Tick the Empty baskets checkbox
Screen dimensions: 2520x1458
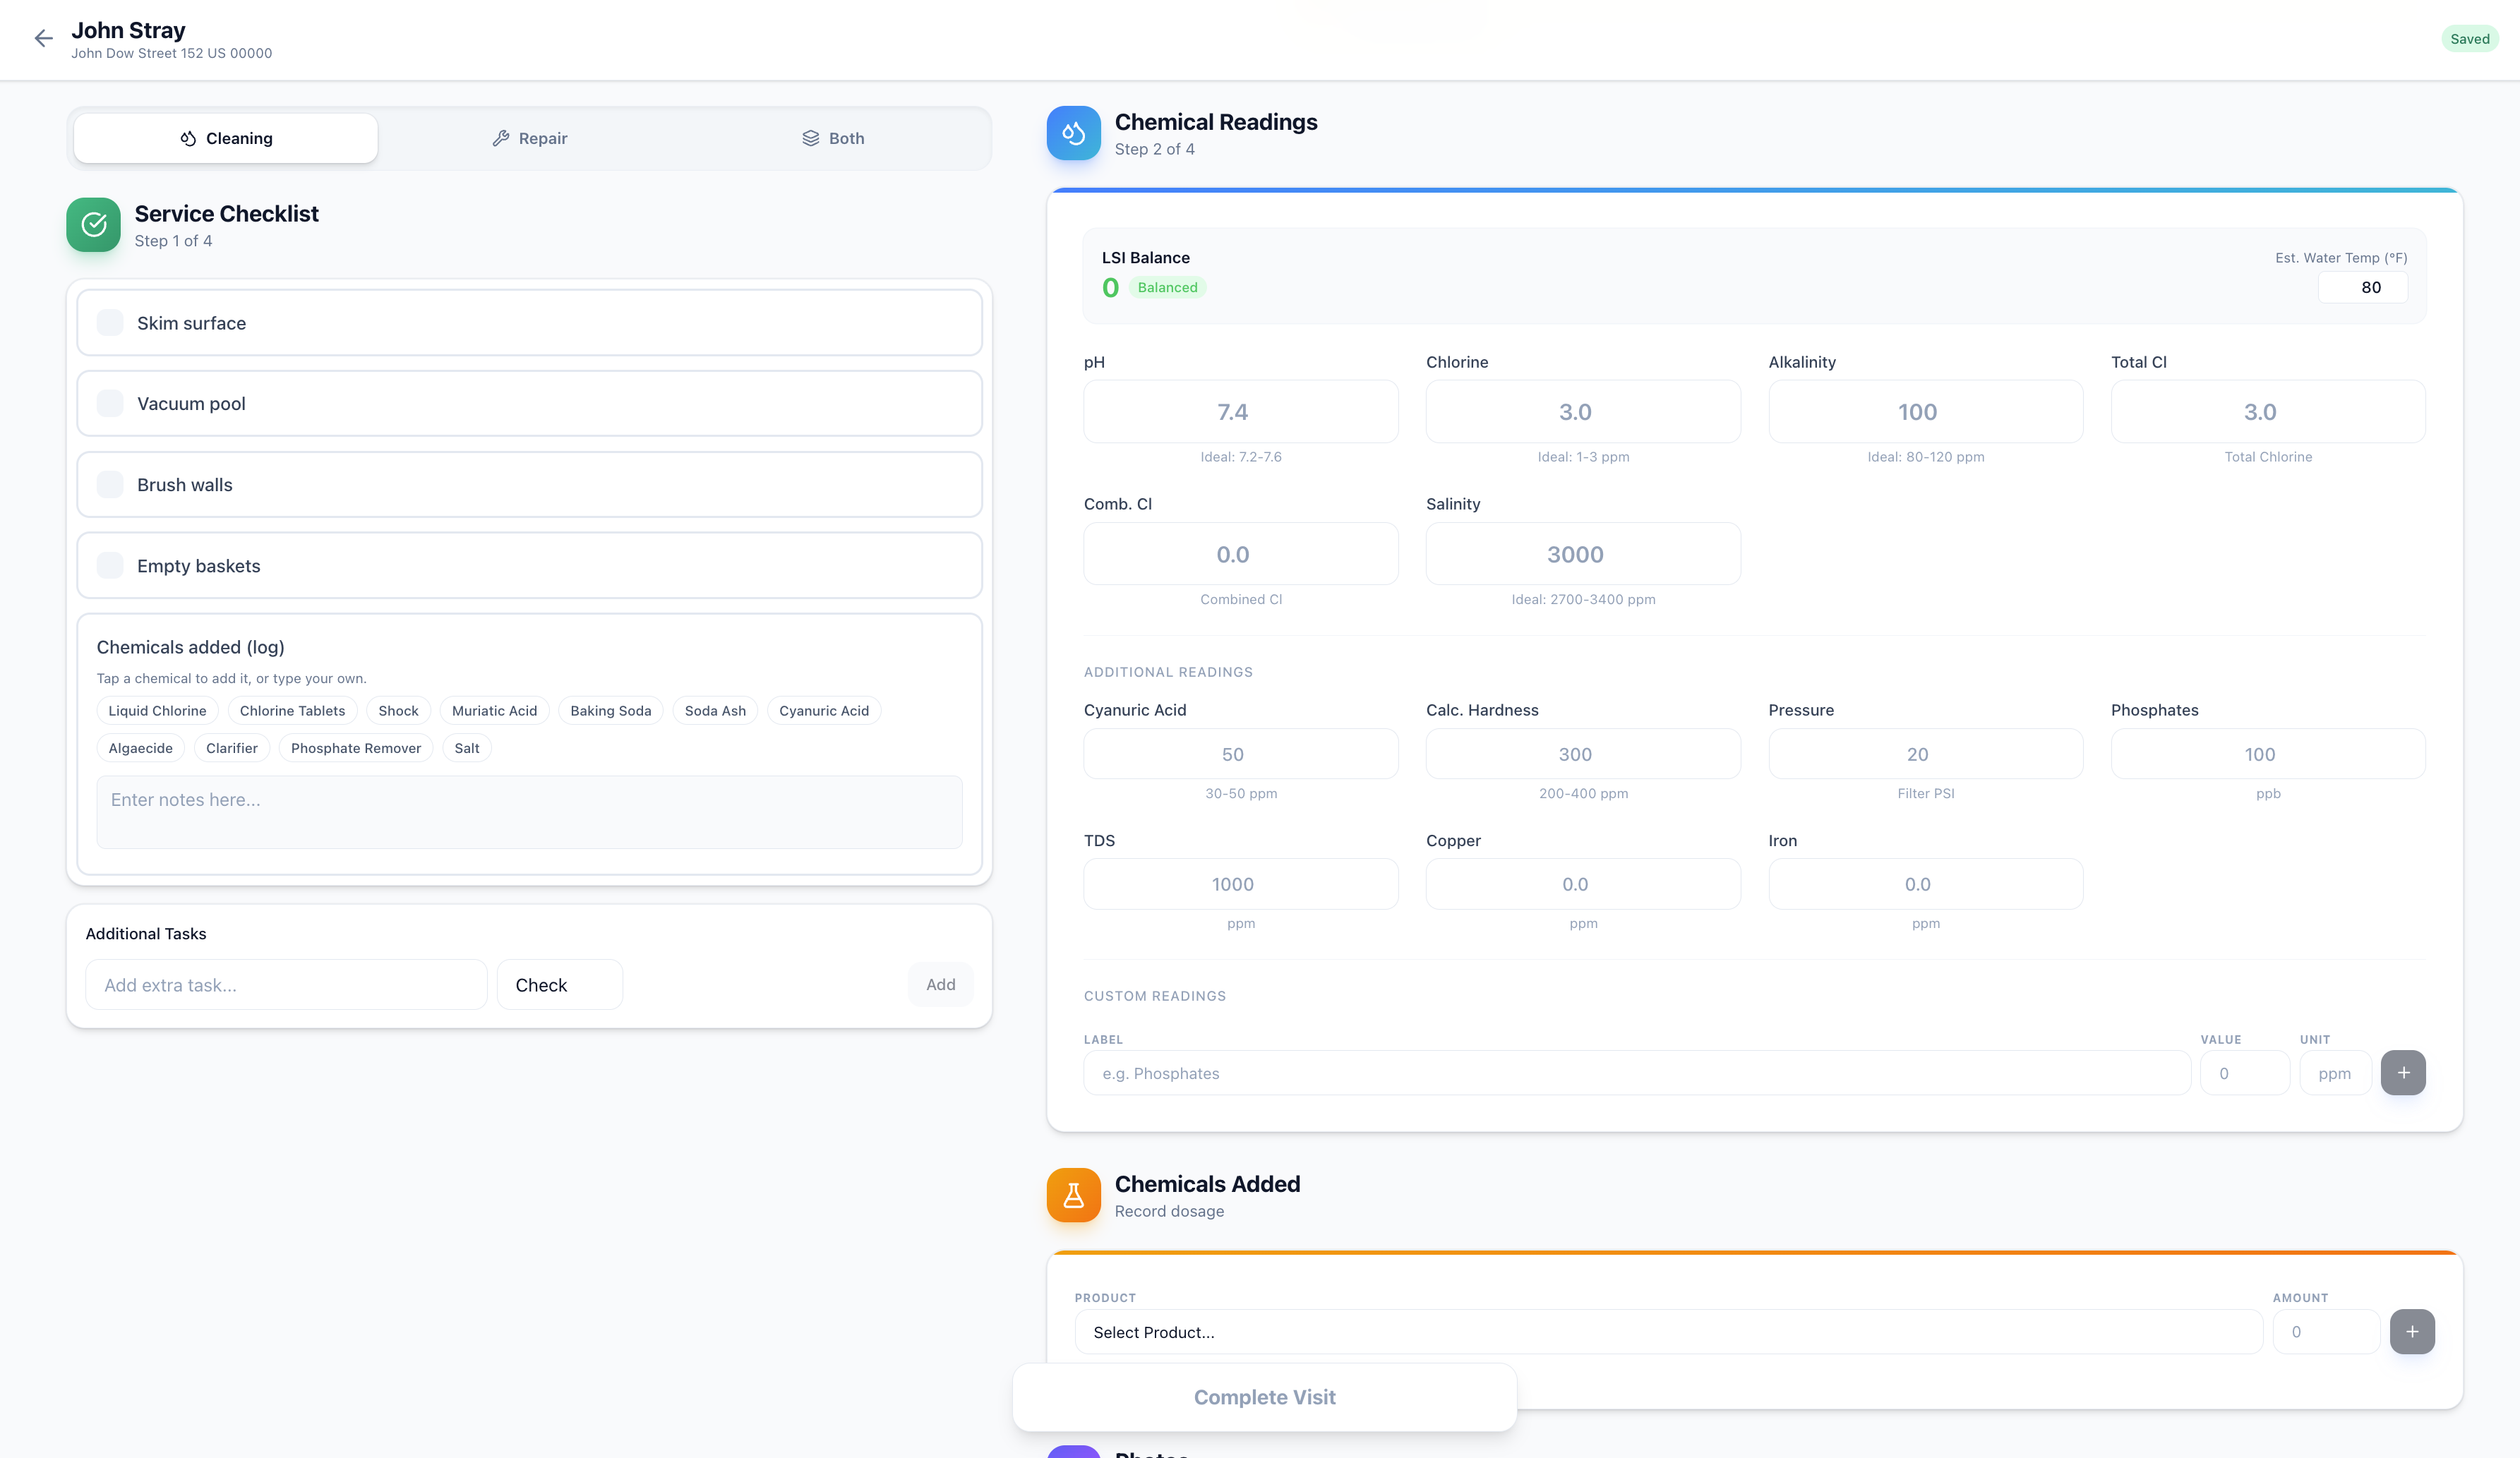[110, 566]
